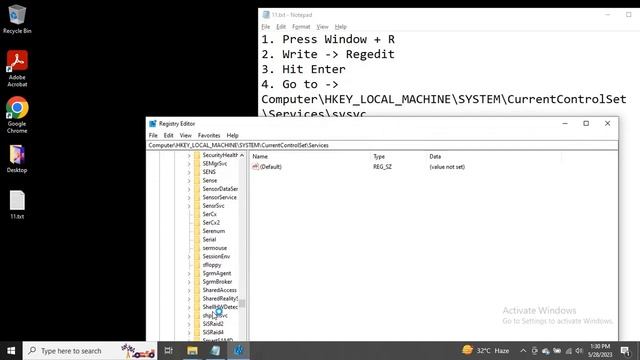The width and height of the screenshot is (640, 360).
Task: Switch to Notepad taskbar icon
Action: [216, 351]
